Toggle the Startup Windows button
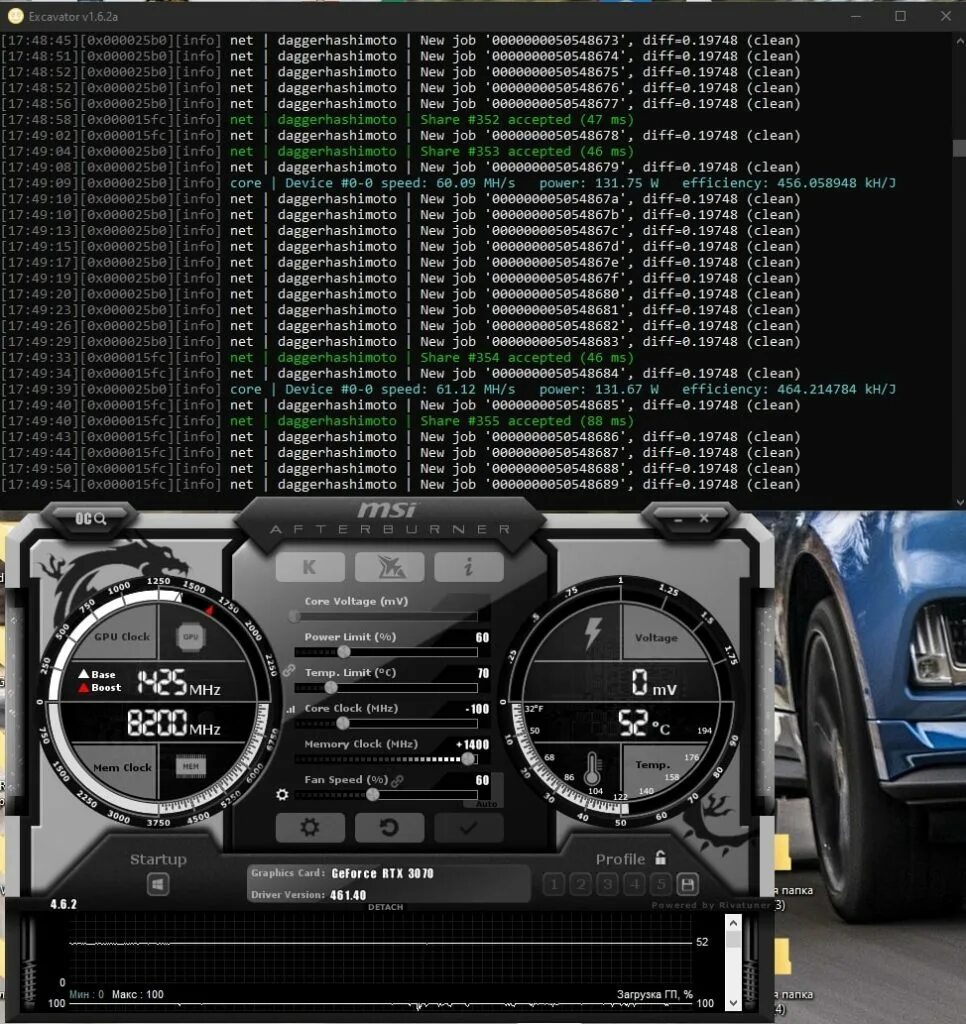 [x=158, y=885]
